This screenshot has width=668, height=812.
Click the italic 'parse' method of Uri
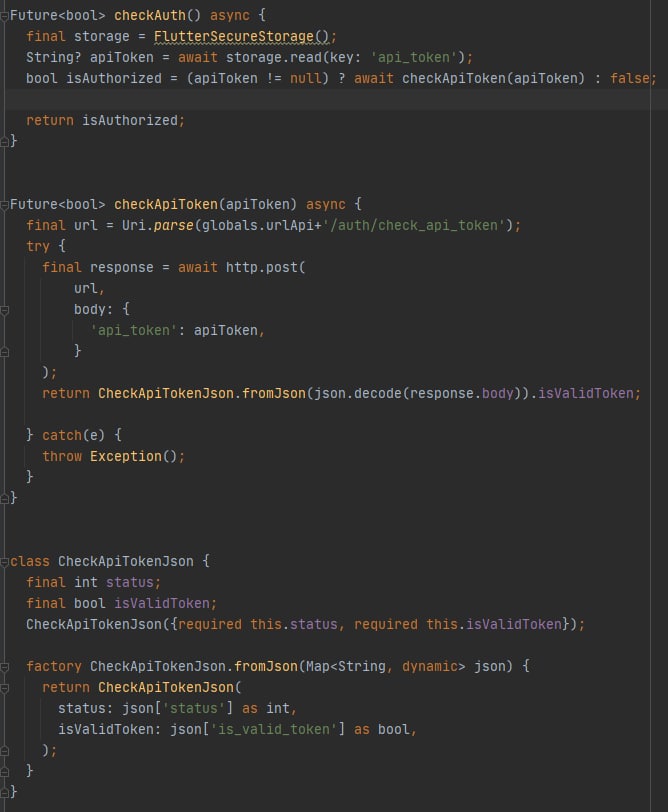click(173, 226)
